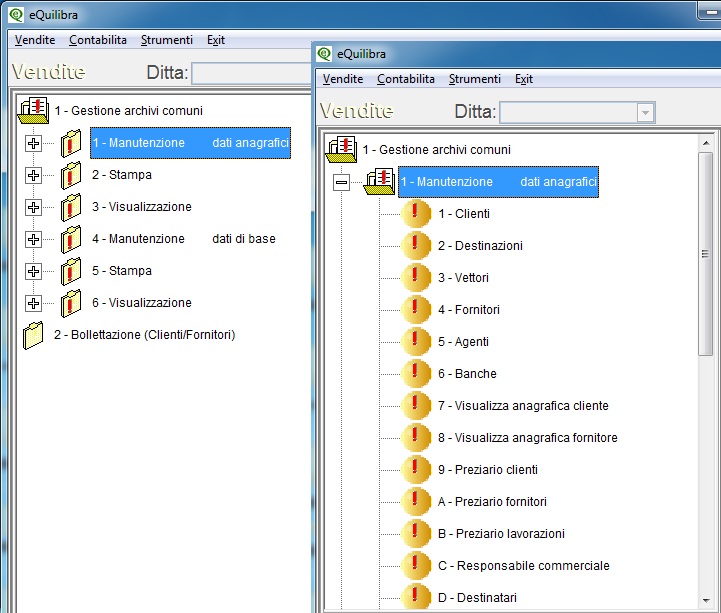721x613 pixels.
Task: Click scrollbar down arrow in front window tree
Action: click(x=706, y=601)
